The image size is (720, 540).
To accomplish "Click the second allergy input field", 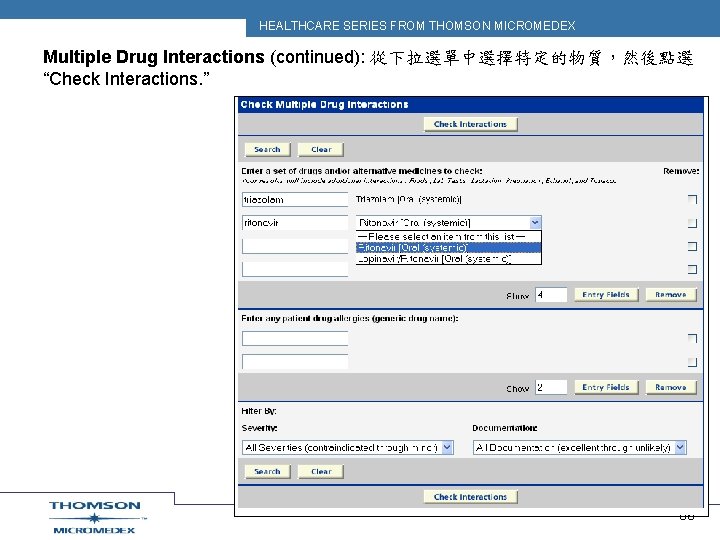I will pos(295,362).
